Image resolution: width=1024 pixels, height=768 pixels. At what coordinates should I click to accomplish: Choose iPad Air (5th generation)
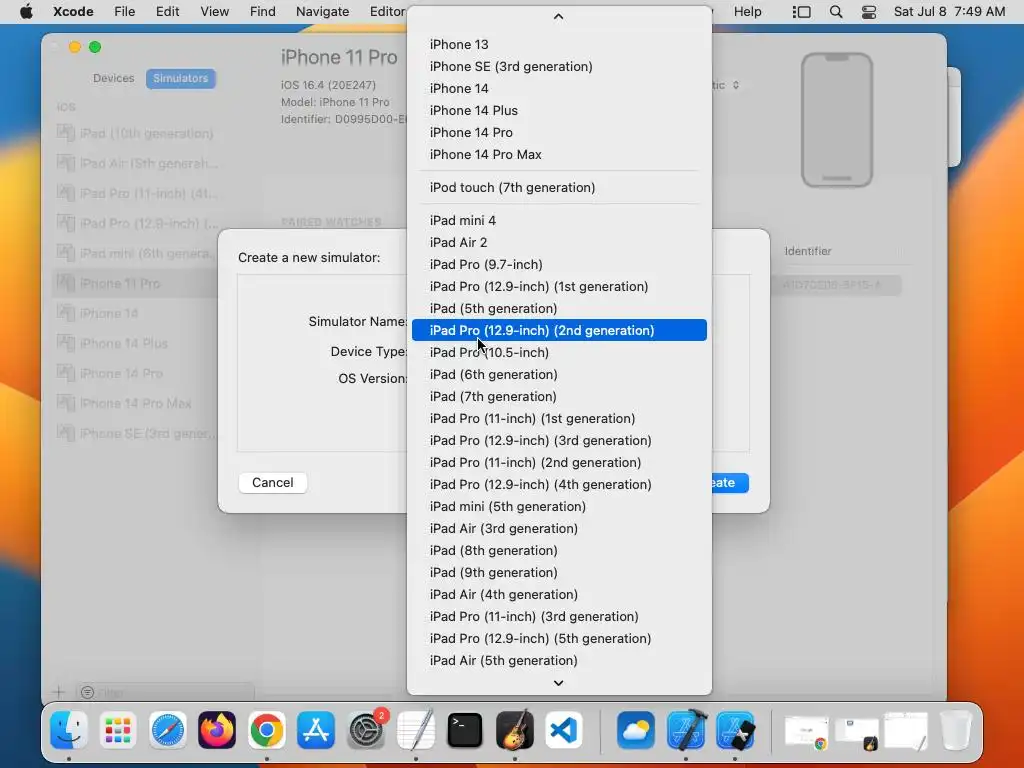559,660
